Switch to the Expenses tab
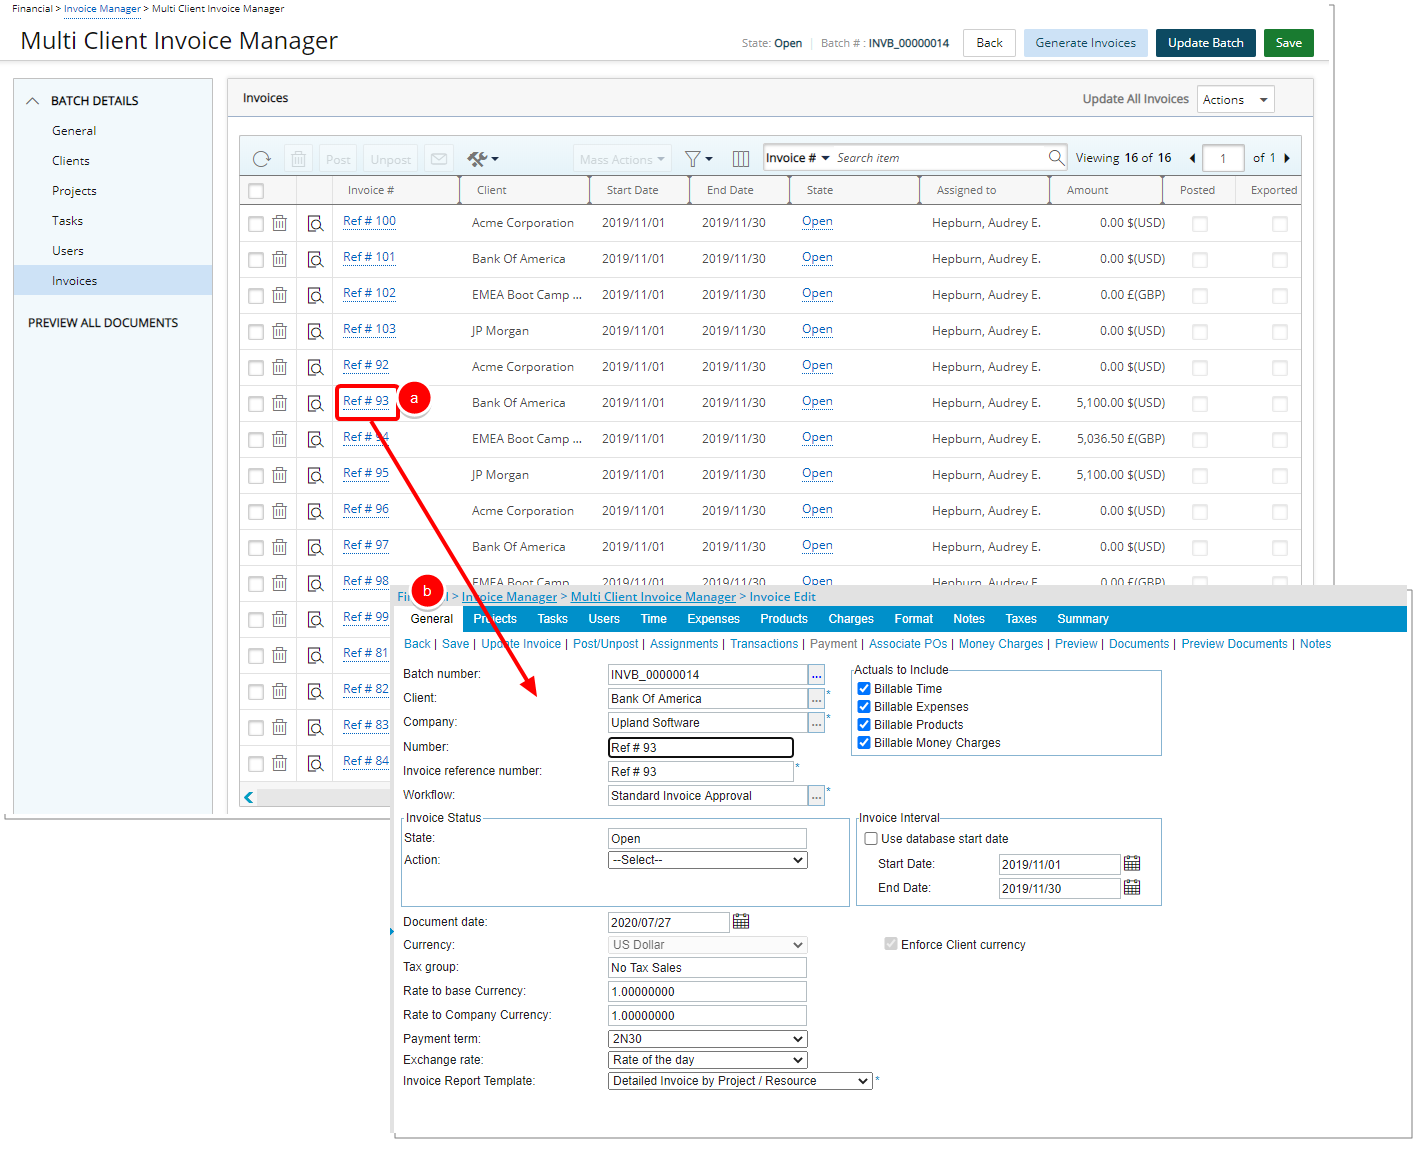Viewport: 1424px width, 1150px height. (713, 619)
